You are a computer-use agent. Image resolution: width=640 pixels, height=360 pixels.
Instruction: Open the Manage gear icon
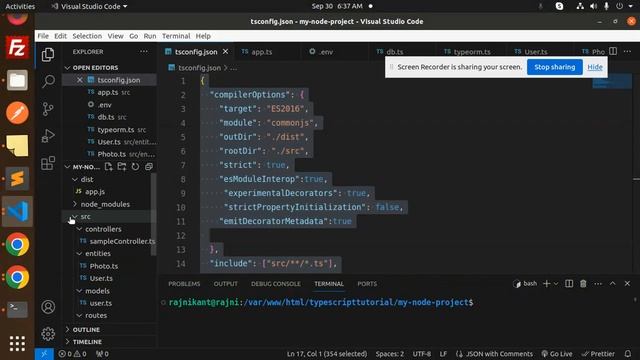[x=48, y=334]
